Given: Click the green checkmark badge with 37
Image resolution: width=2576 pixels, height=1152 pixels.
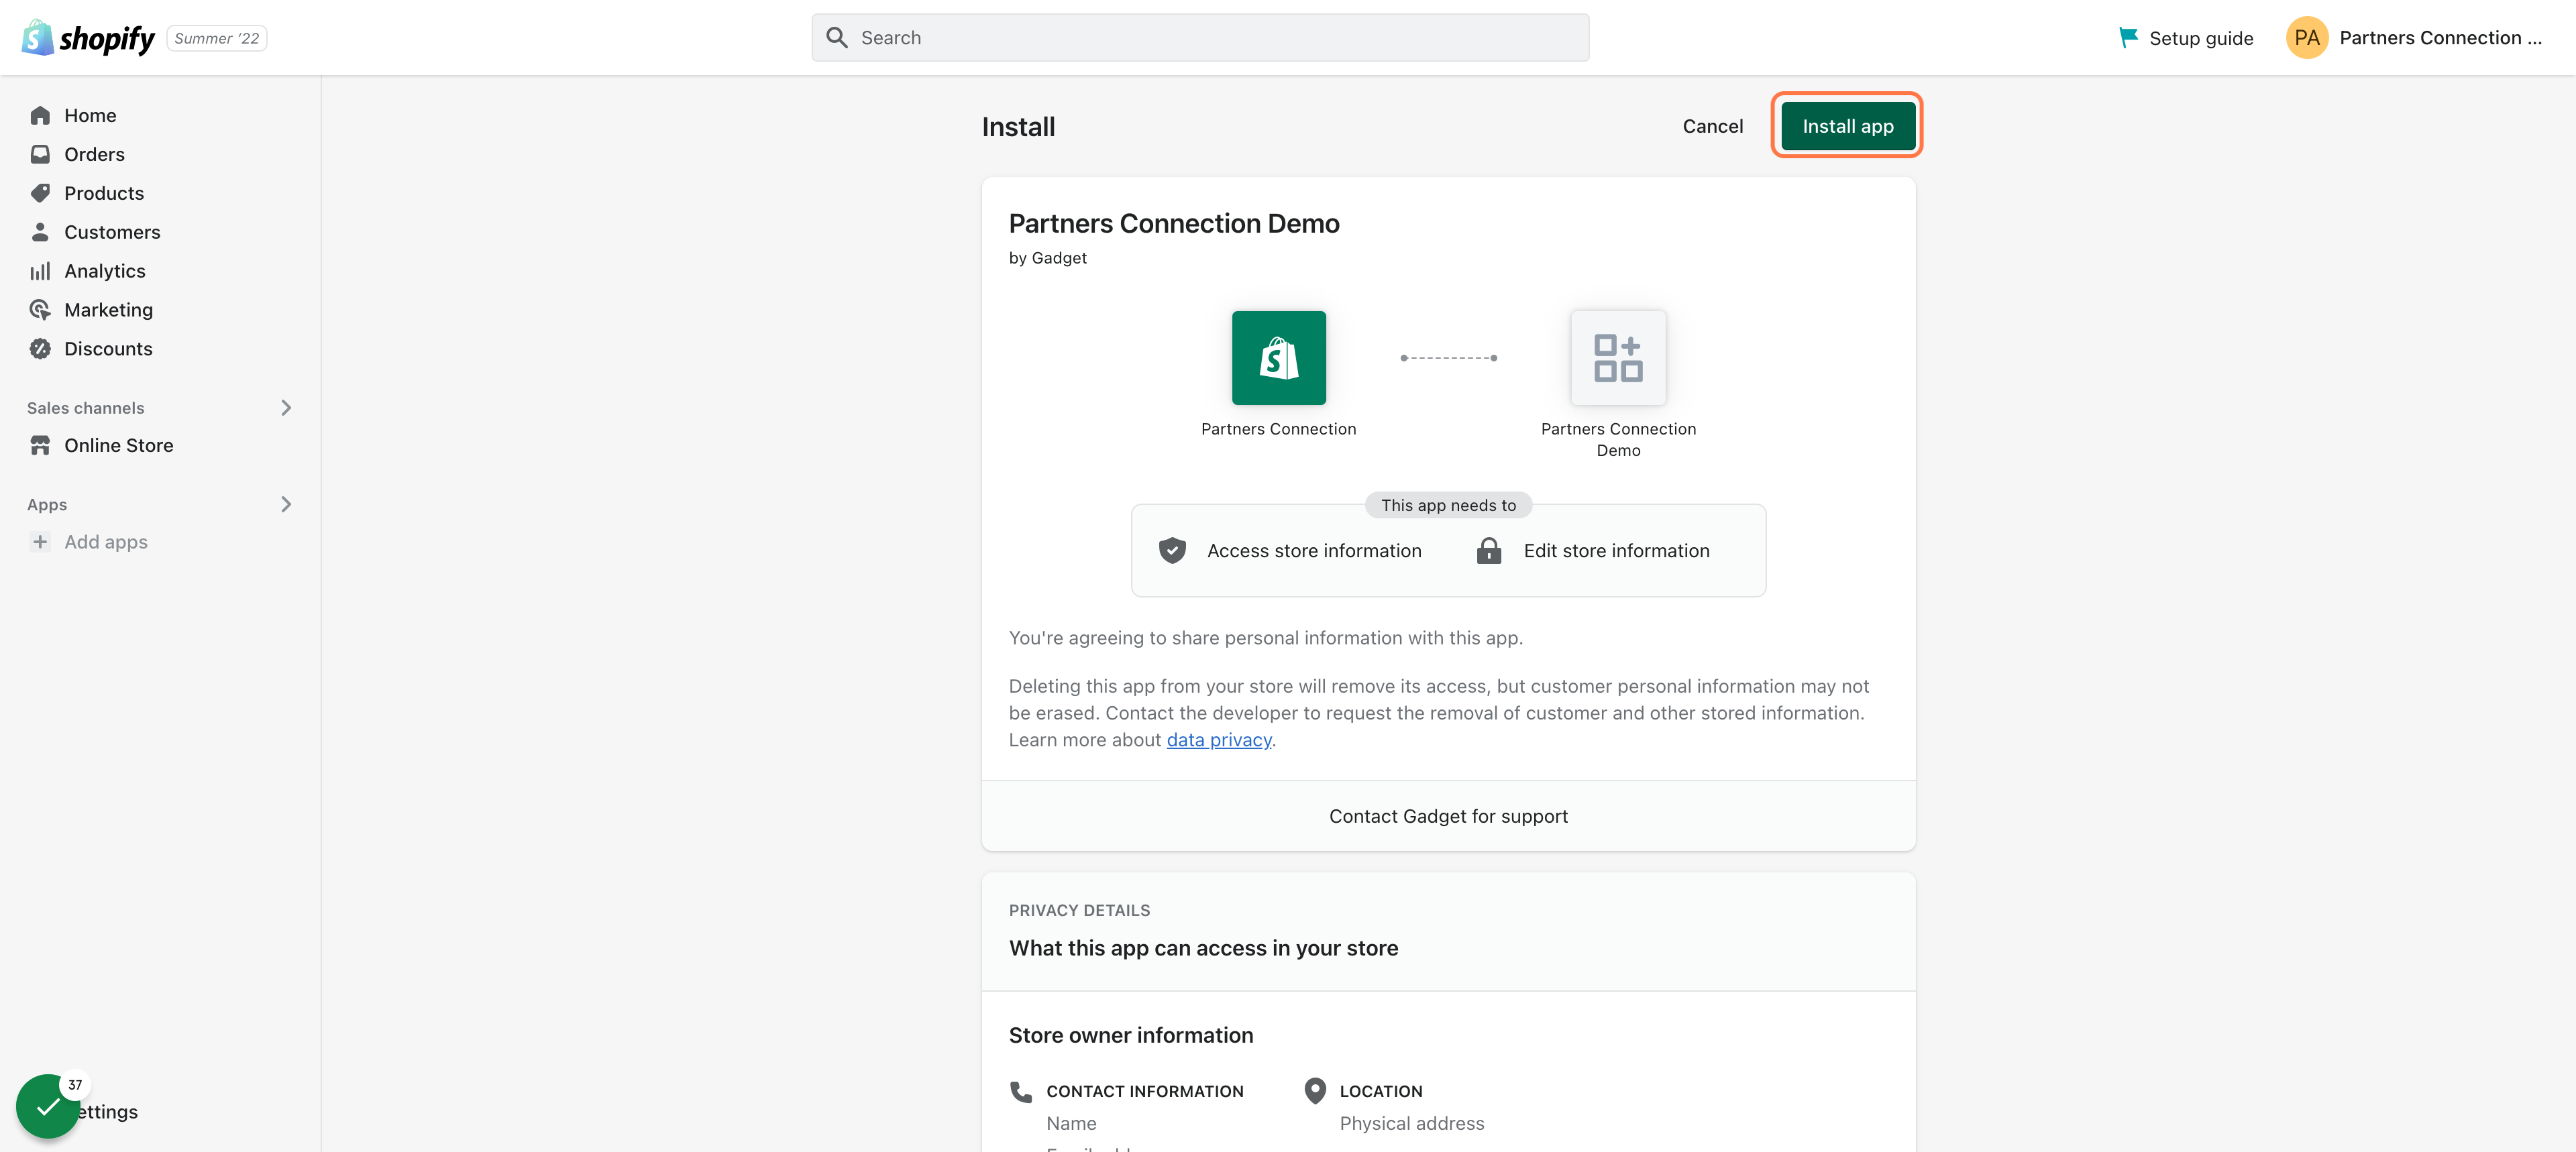Looking at the screenshot, I should point(48,1106).
